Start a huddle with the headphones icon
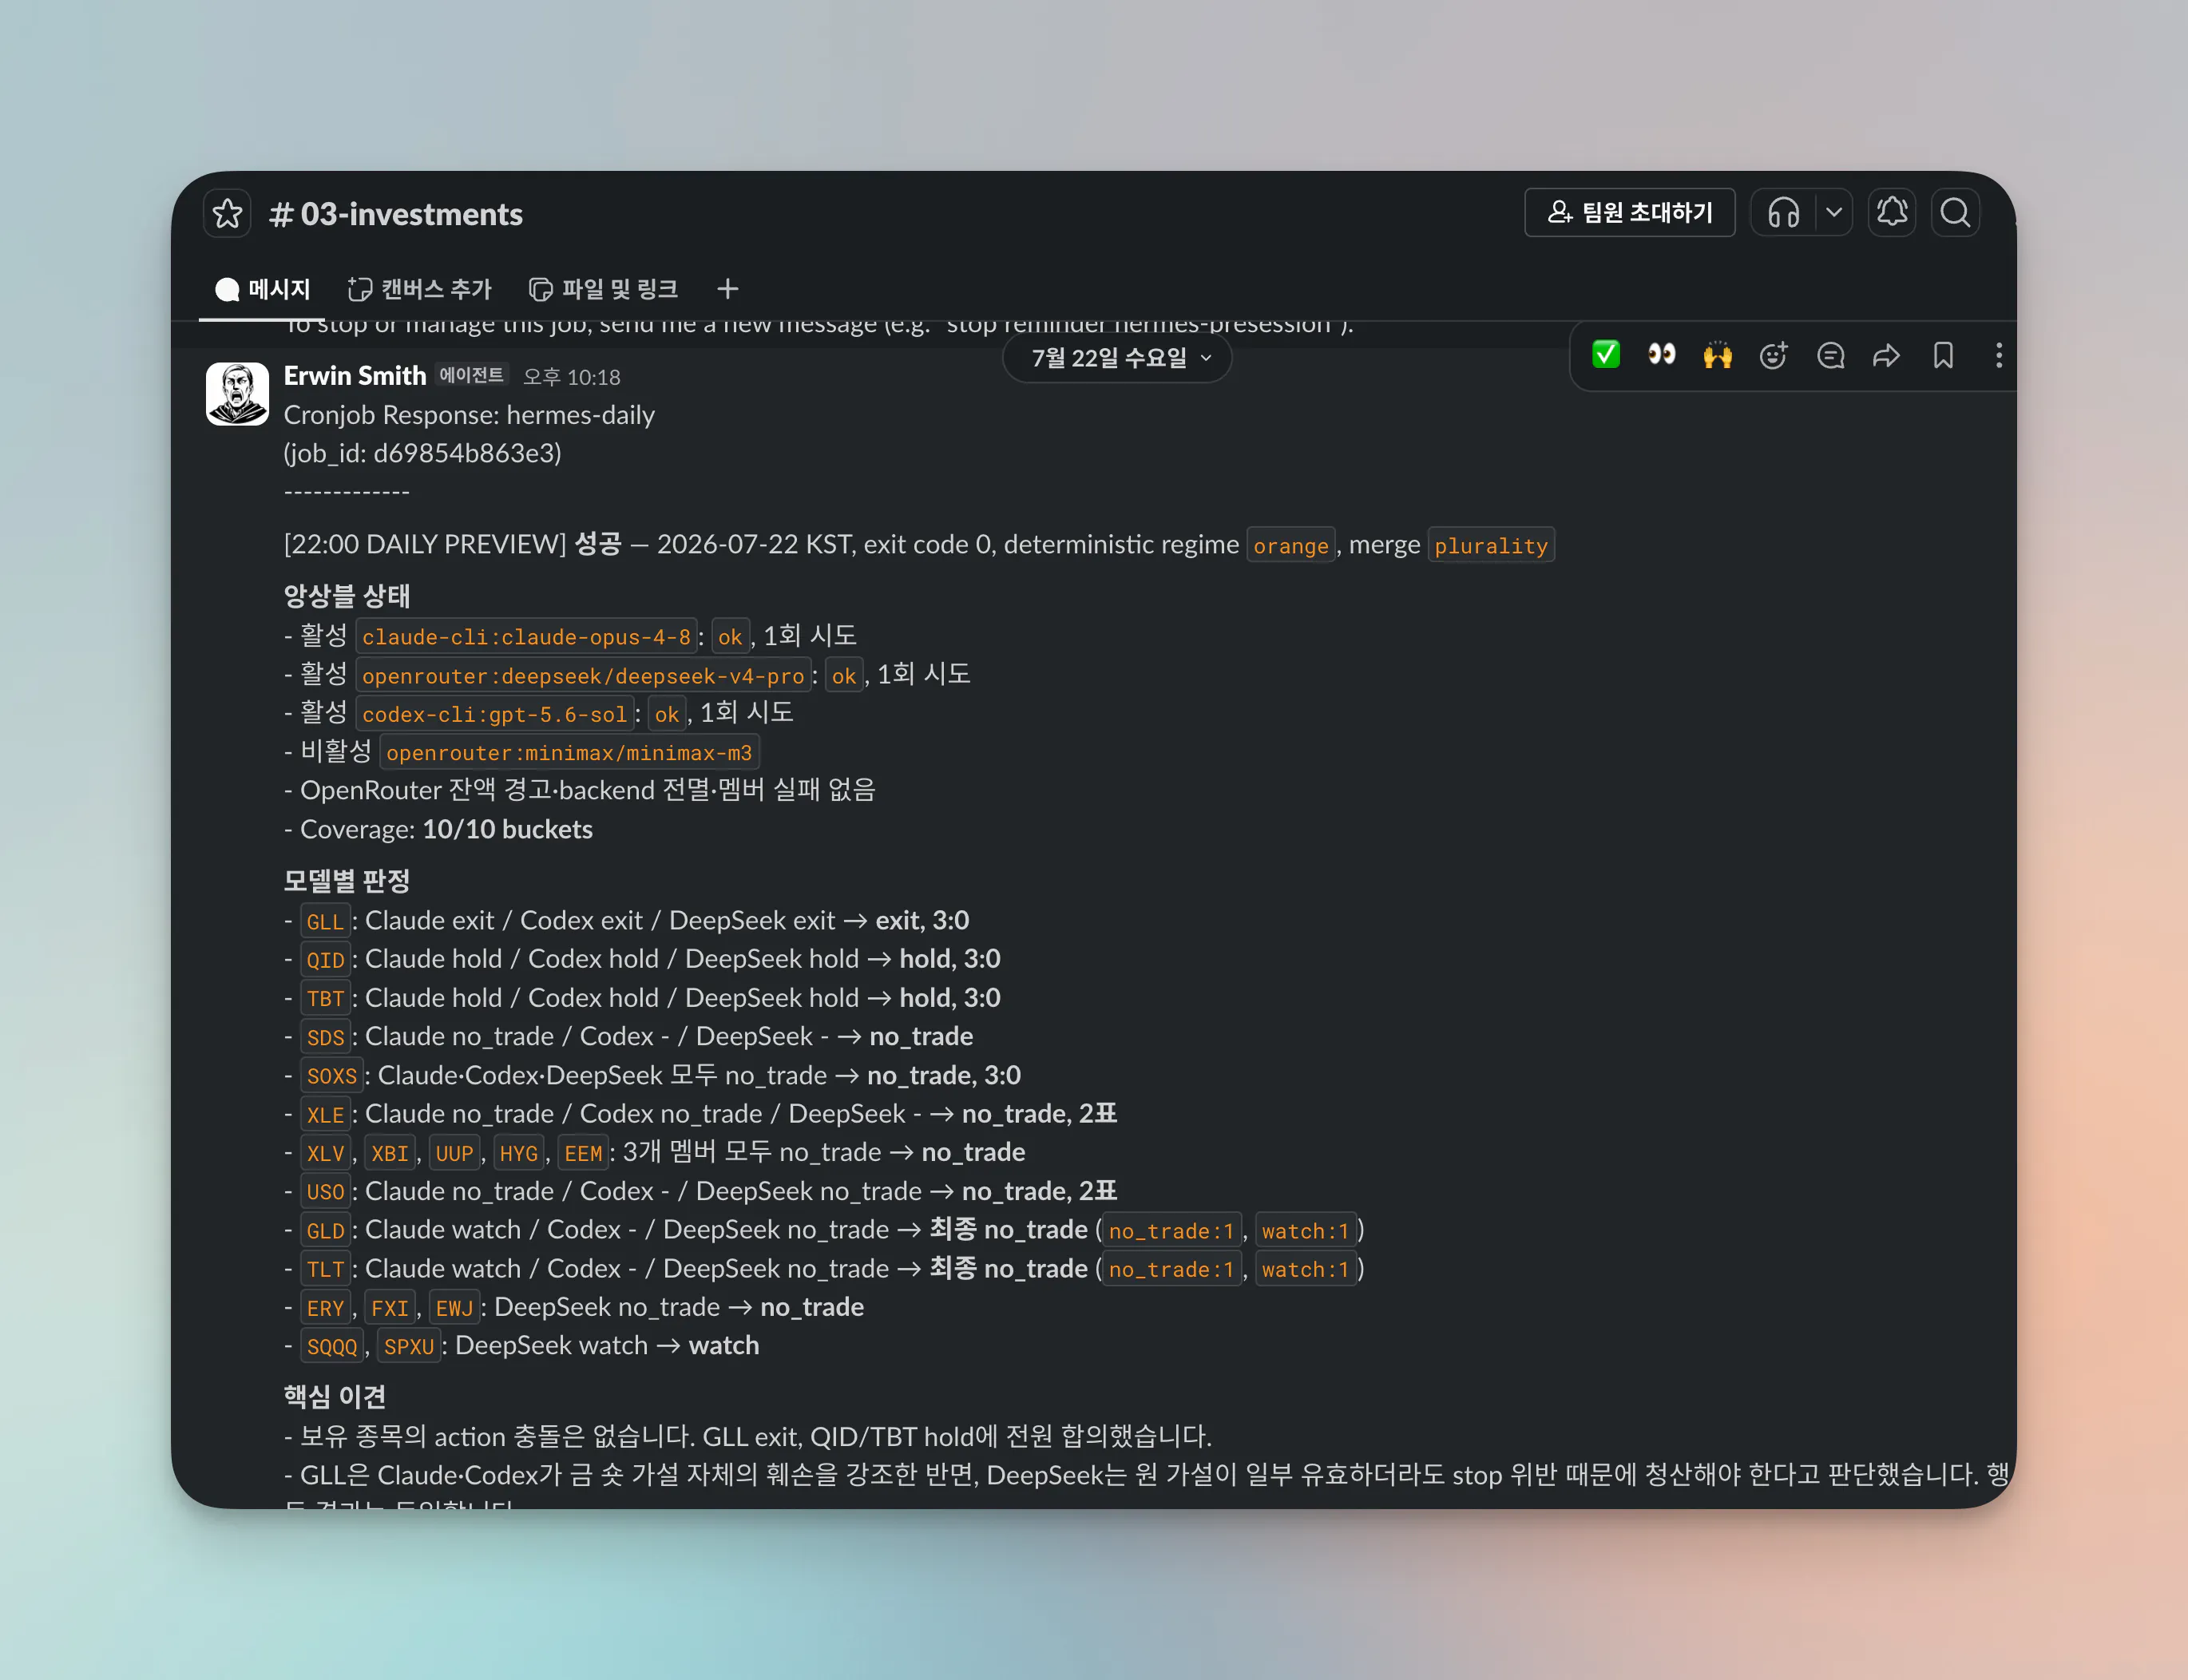2188x1680 pixels. tap(1783, 213)
